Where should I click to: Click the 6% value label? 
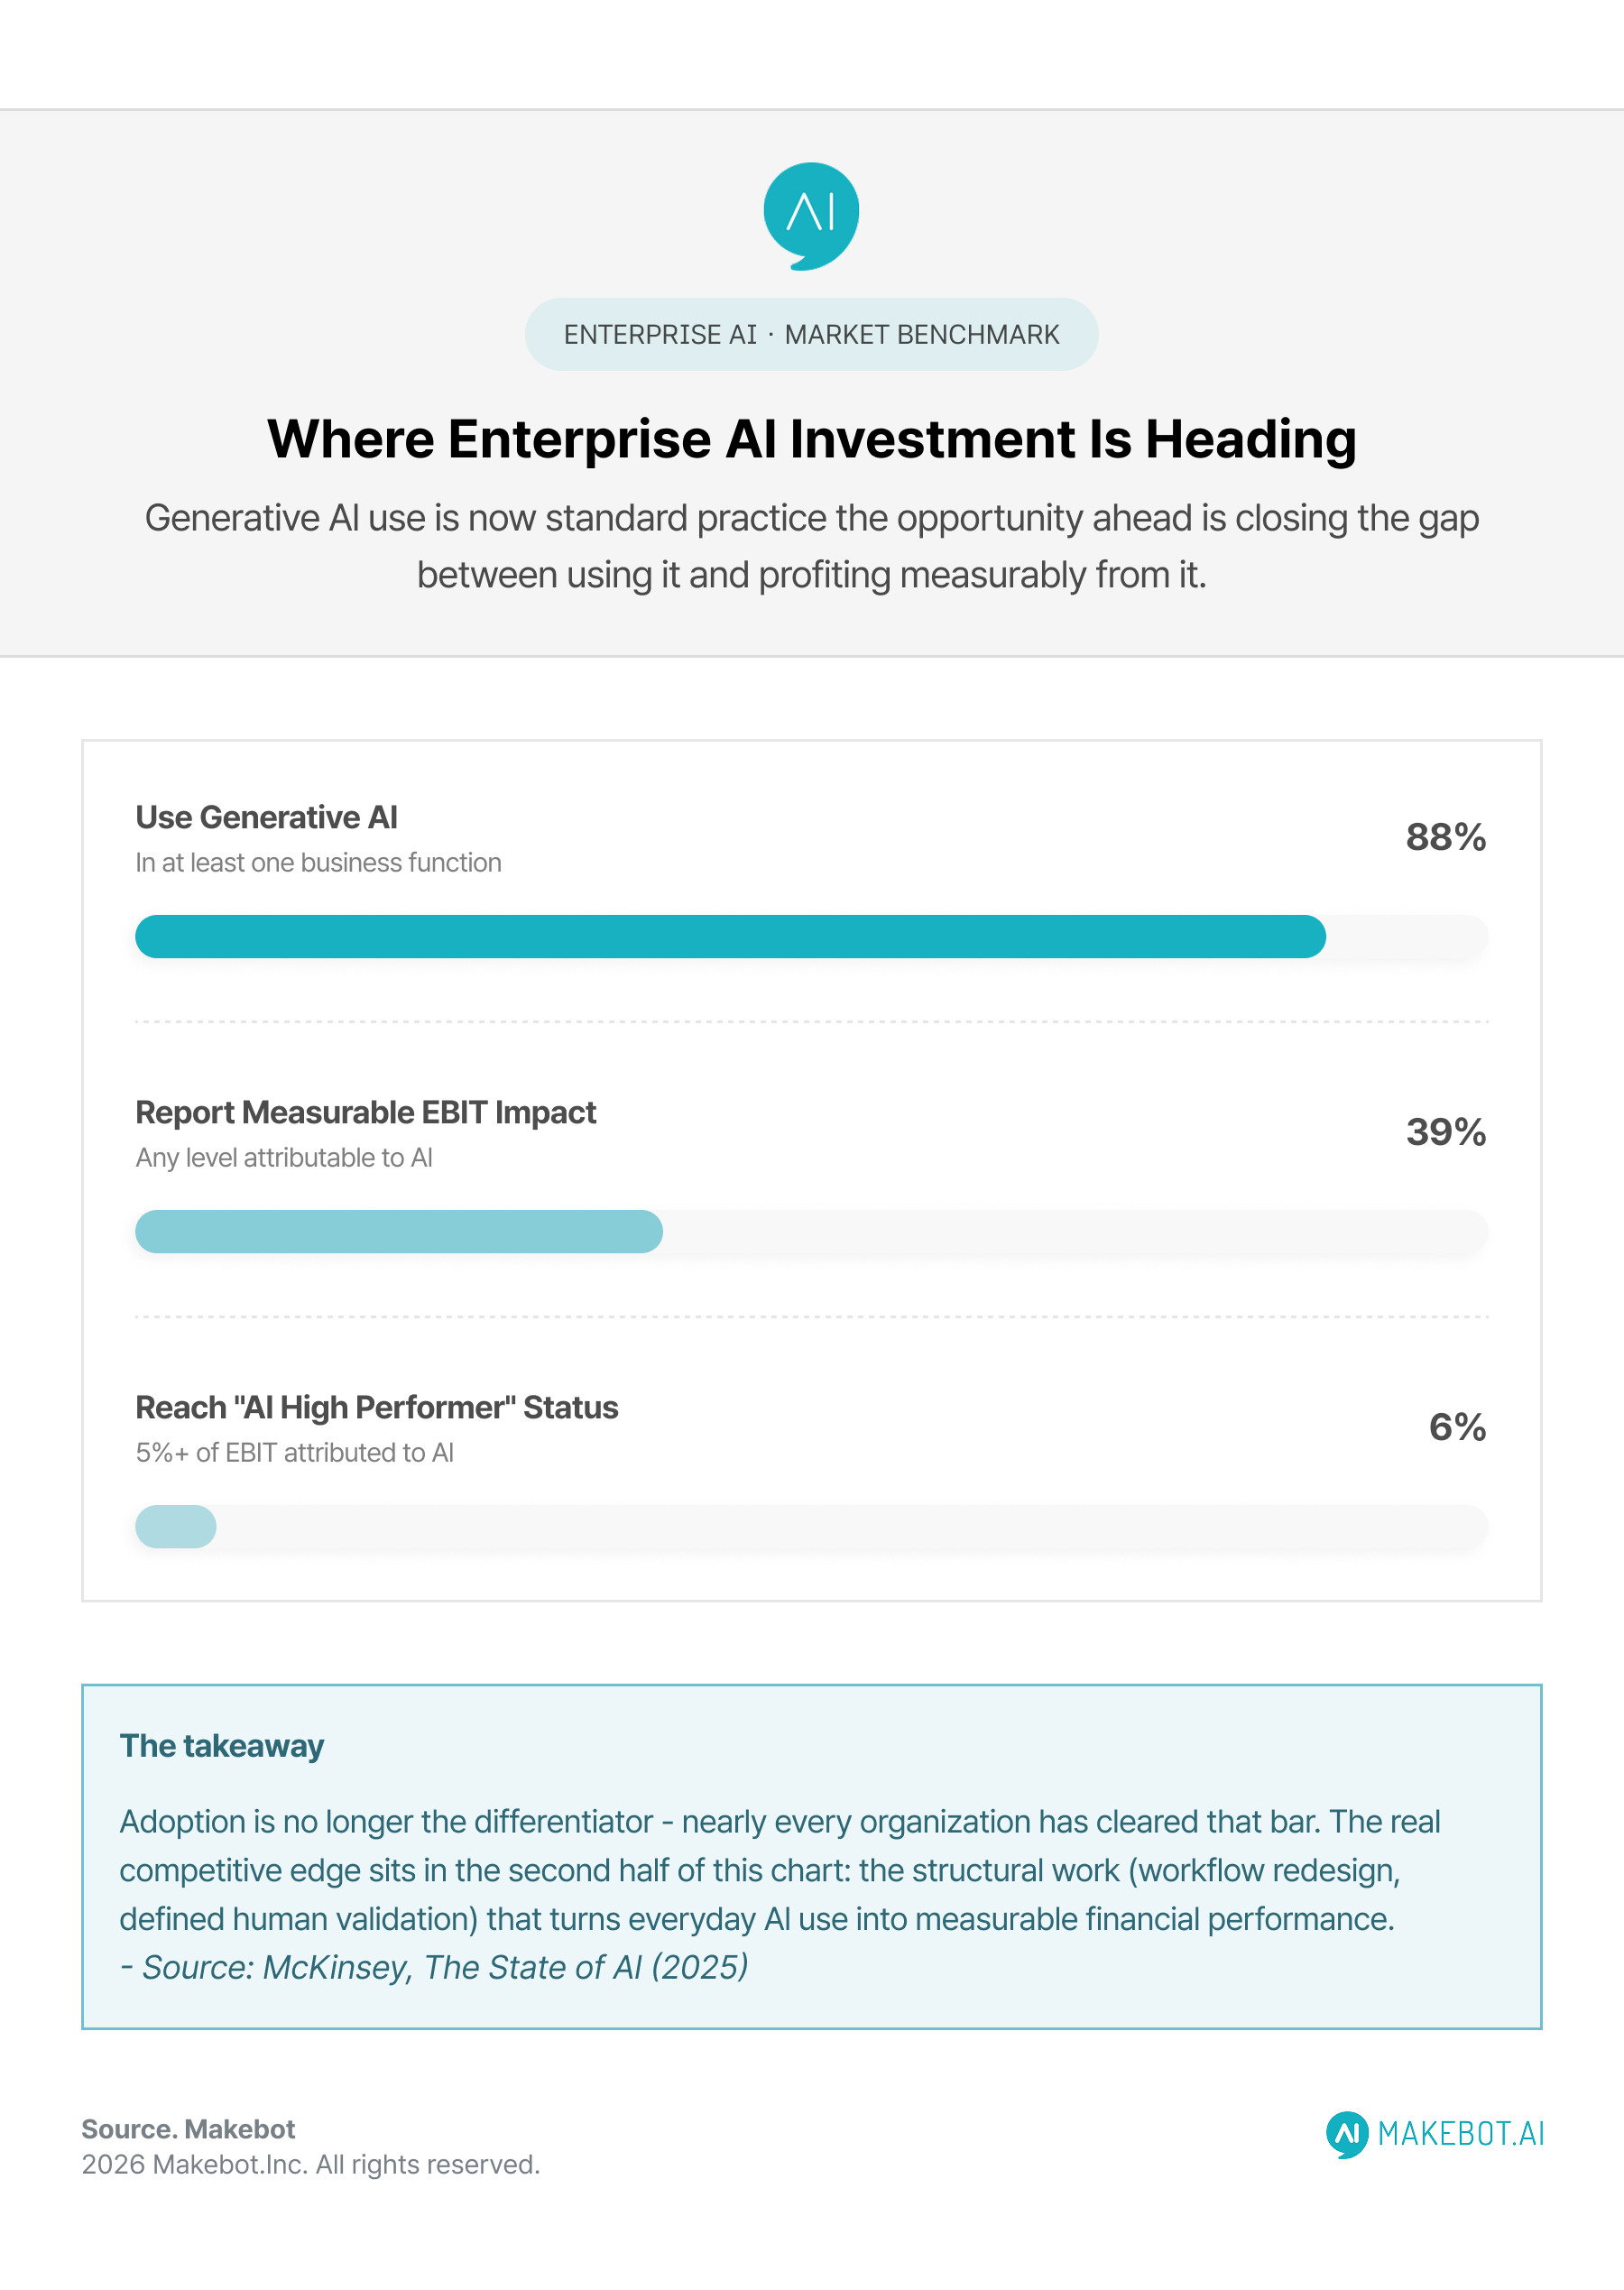click(1457, 1427)
